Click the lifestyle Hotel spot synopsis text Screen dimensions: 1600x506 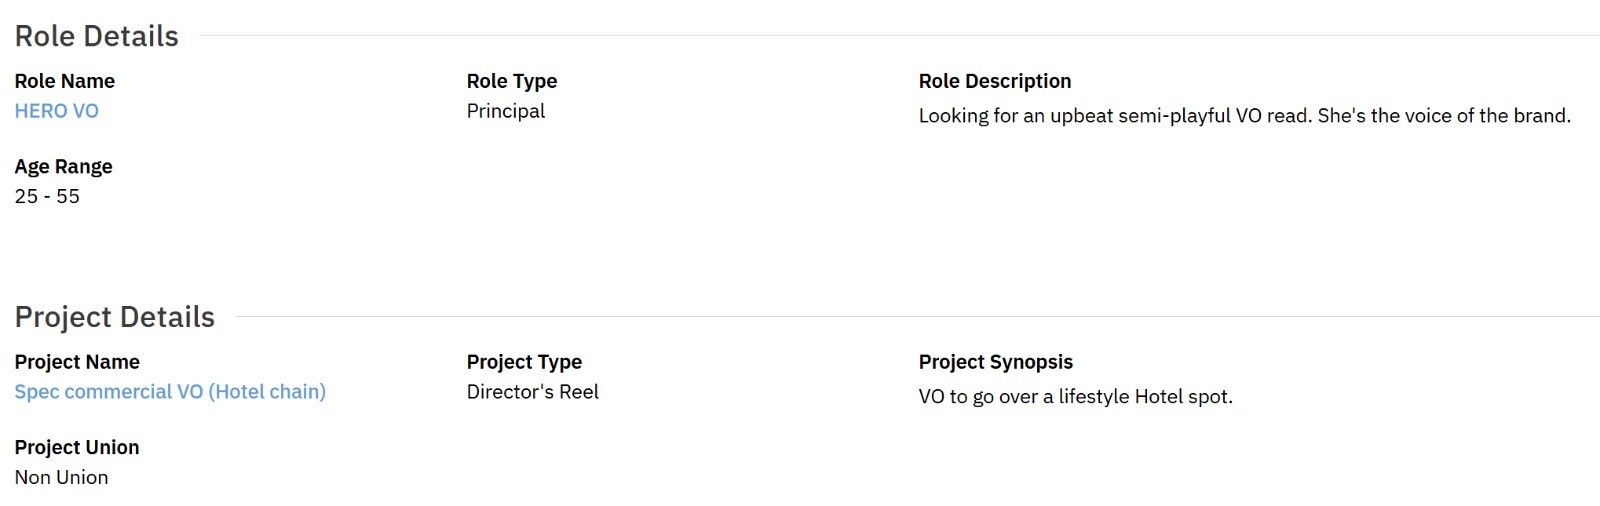(x=1075, y=397)
